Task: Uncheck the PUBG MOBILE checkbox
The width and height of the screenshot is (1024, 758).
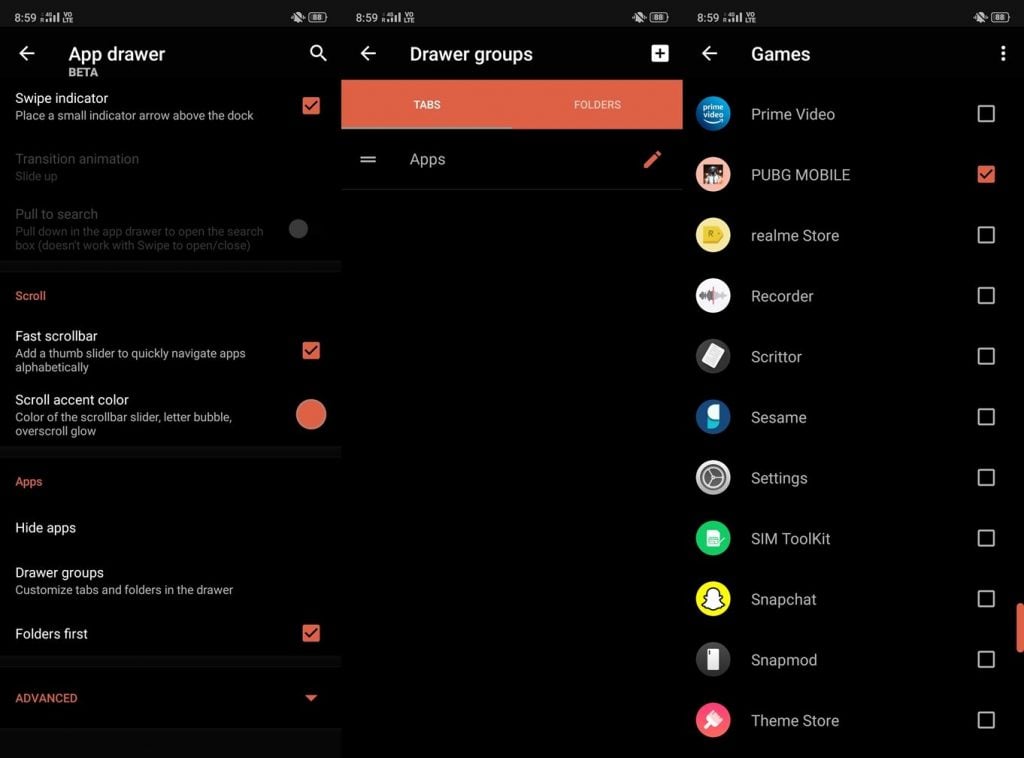Action: point(986,174)
